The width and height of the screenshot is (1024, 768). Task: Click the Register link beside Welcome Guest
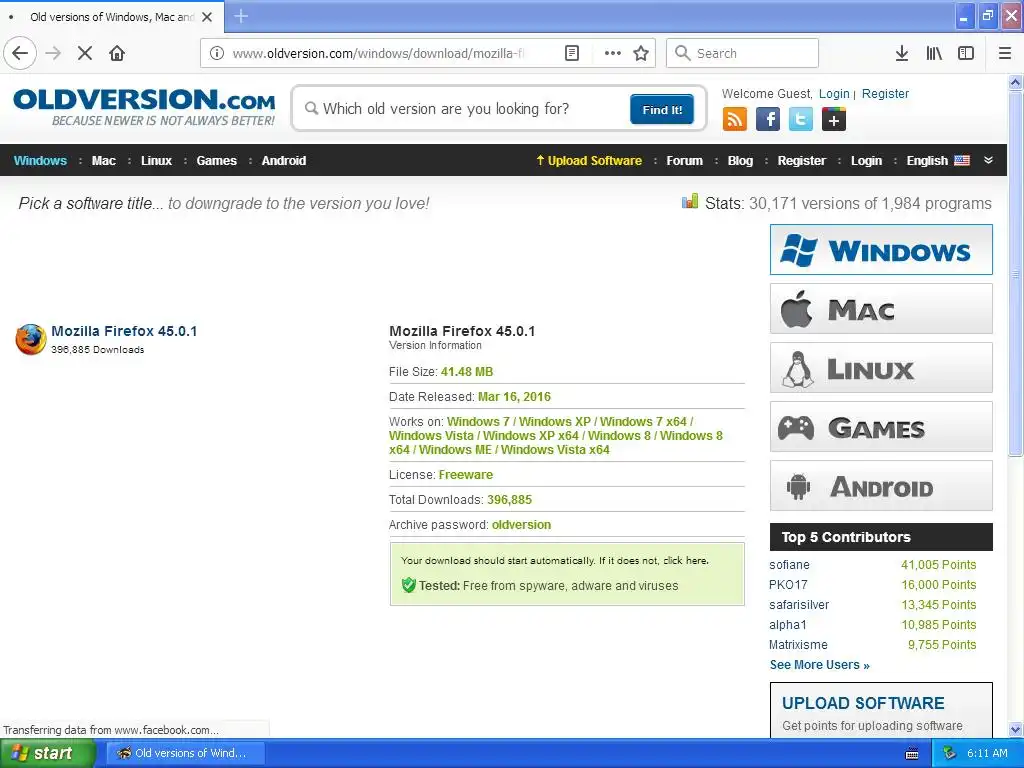[885, 93]
